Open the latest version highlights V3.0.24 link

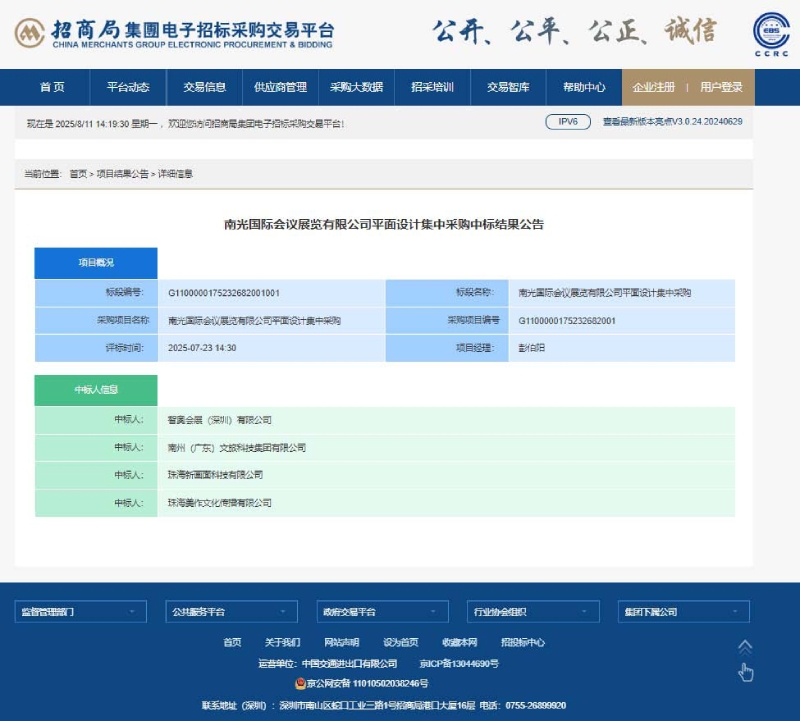coord(672,122)
